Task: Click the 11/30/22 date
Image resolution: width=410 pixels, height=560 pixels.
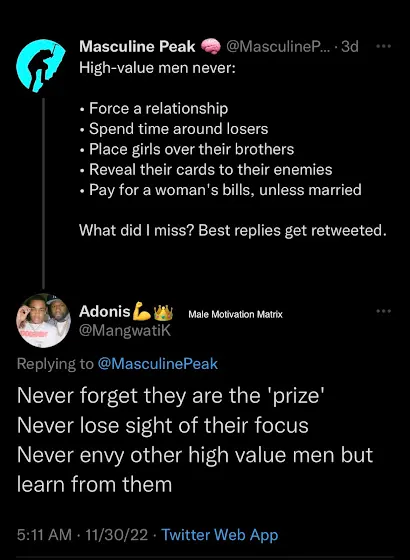Action: click(x=117, y=535)
